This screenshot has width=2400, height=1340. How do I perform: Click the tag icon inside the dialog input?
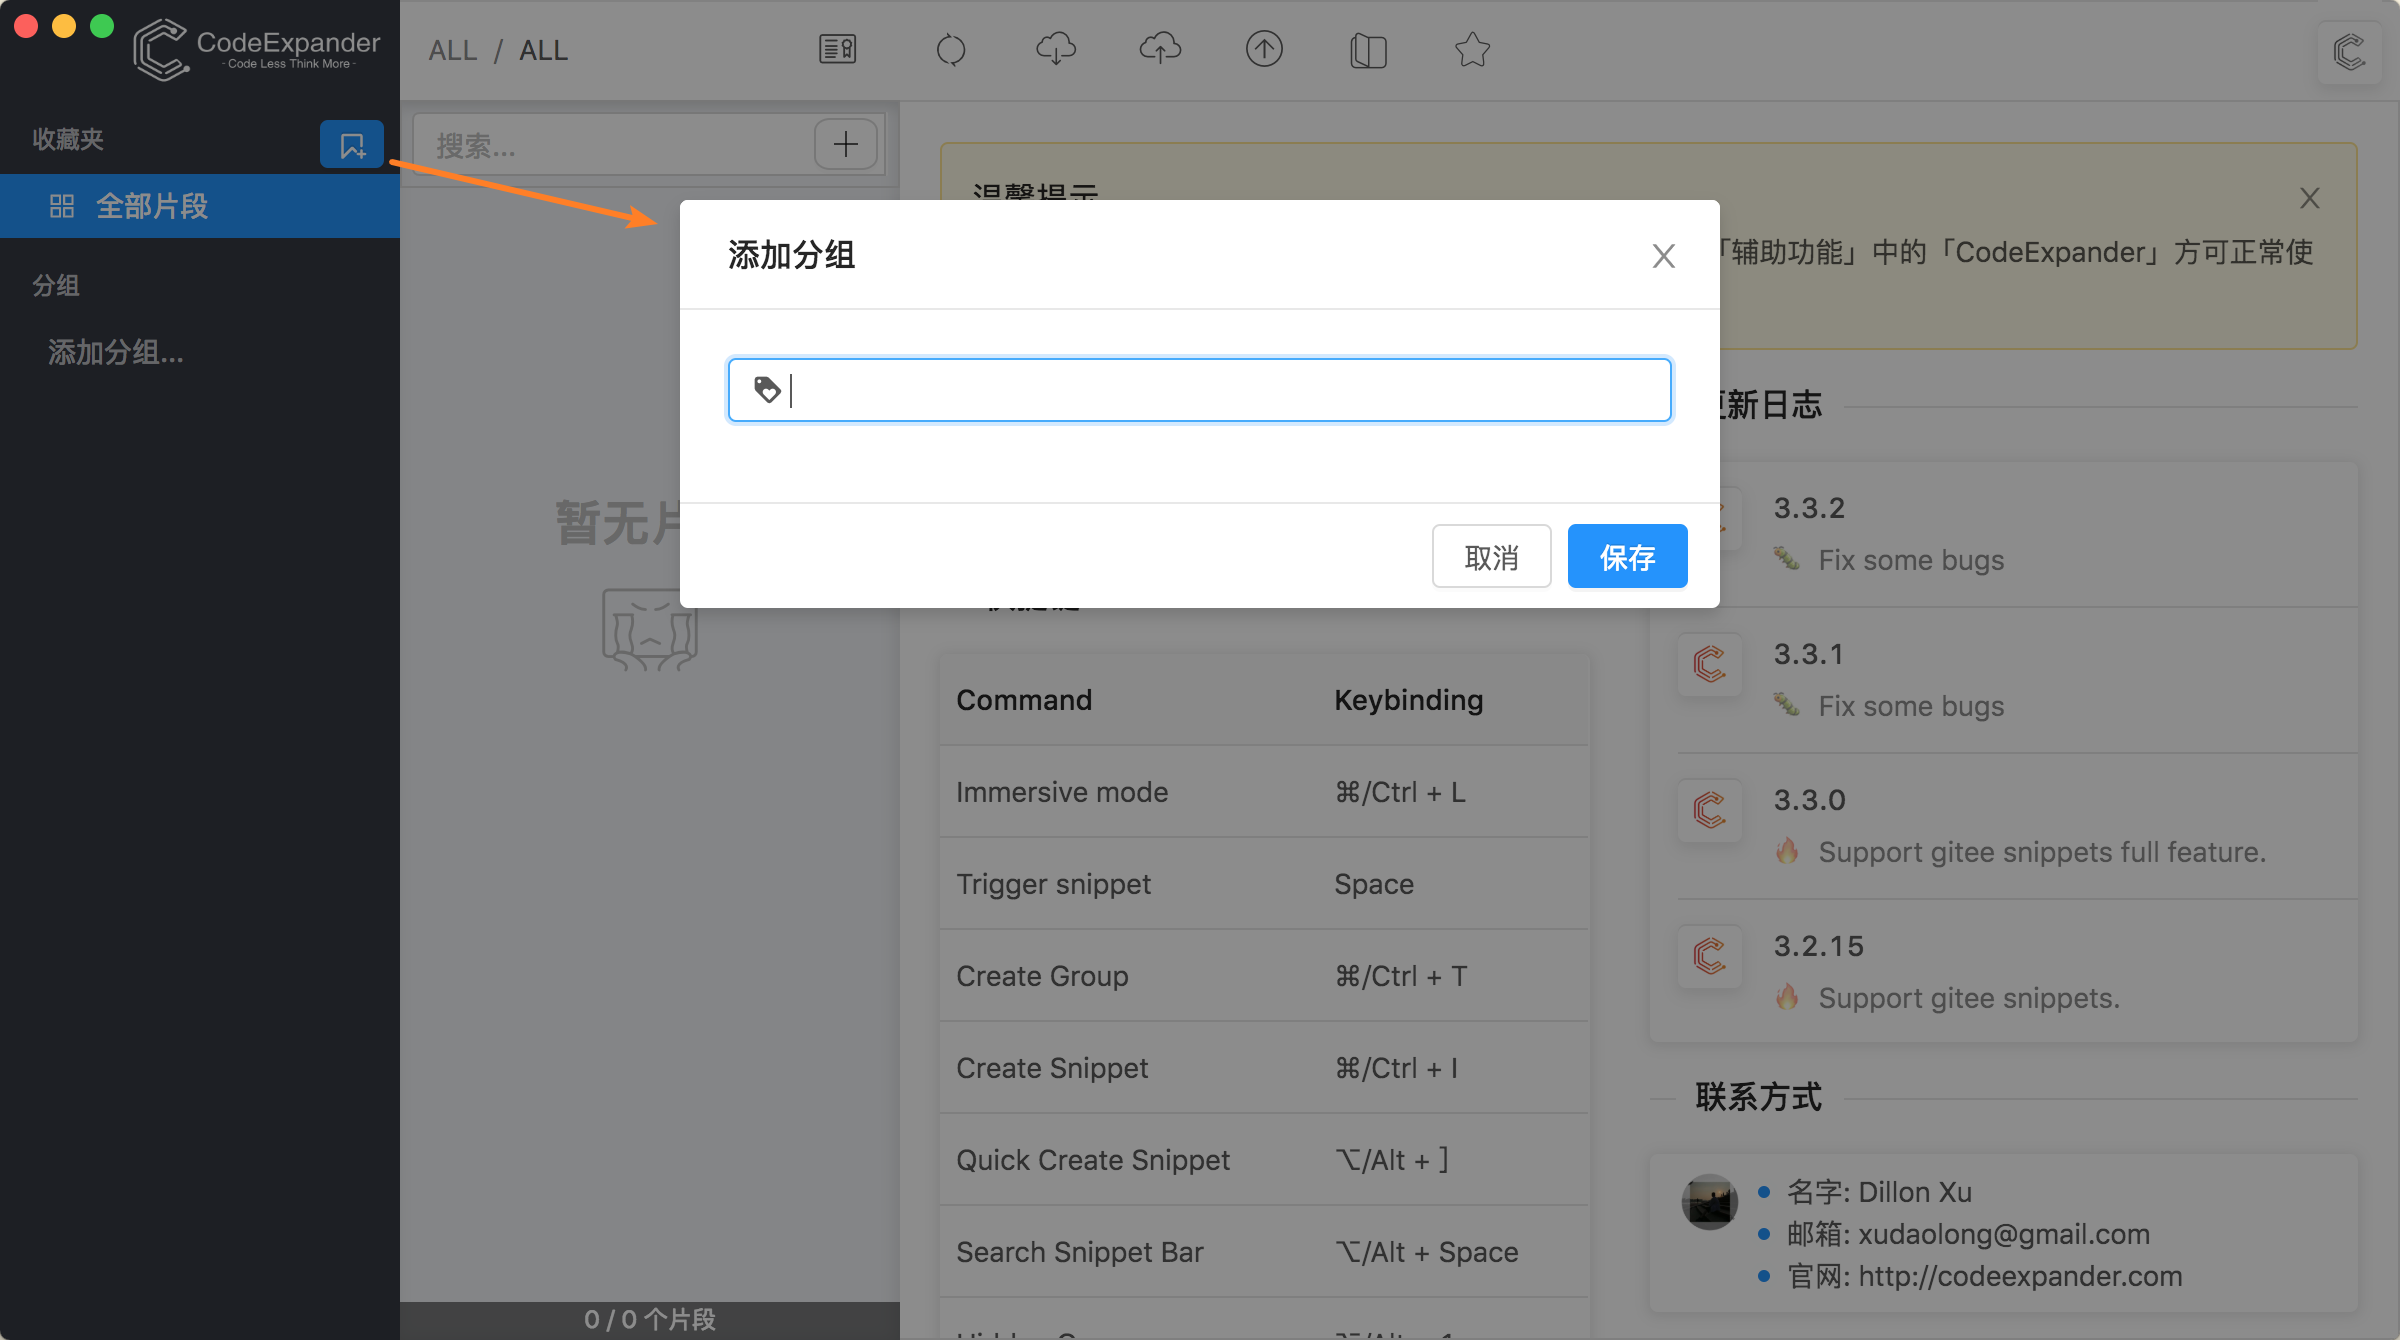[x=766, y=389]
